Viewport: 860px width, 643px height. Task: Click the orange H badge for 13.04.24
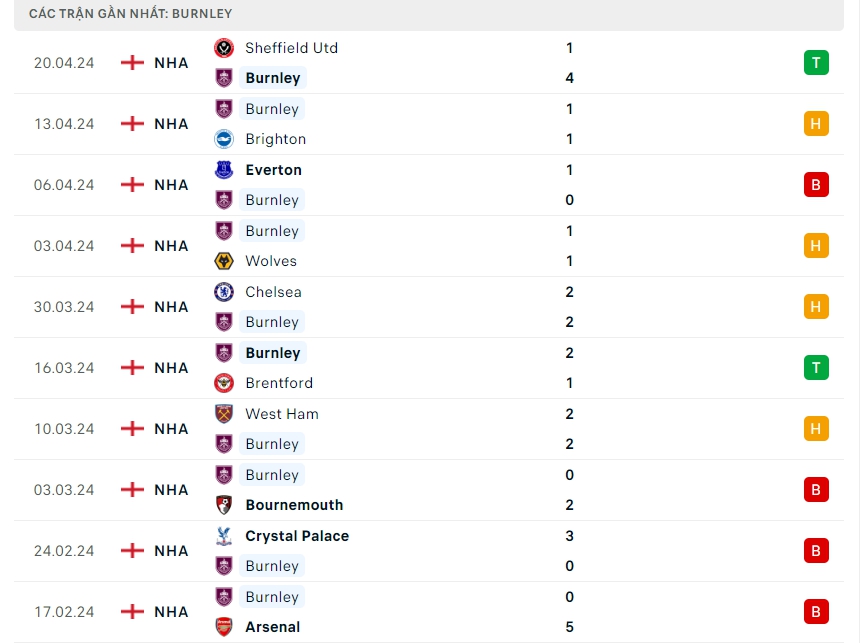coord(816,124)
